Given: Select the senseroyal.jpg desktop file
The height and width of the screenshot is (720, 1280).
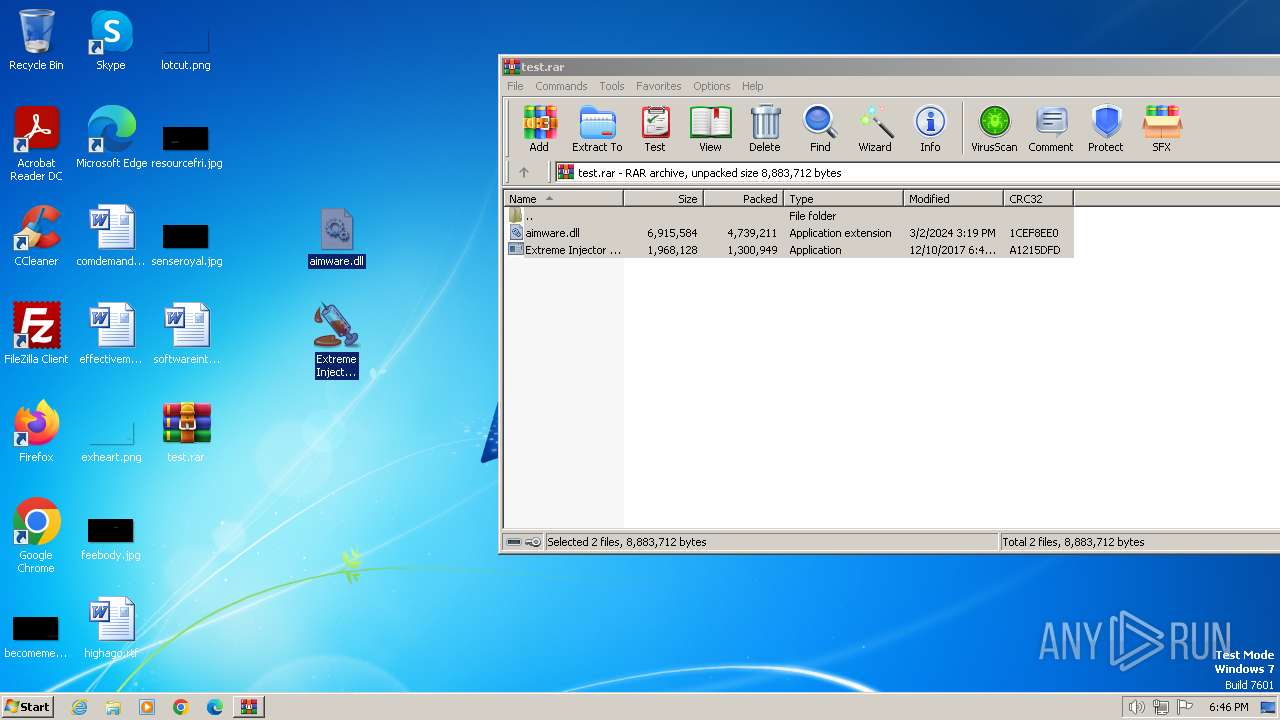Looking at the screenshot, I should [x=186, y=244].
